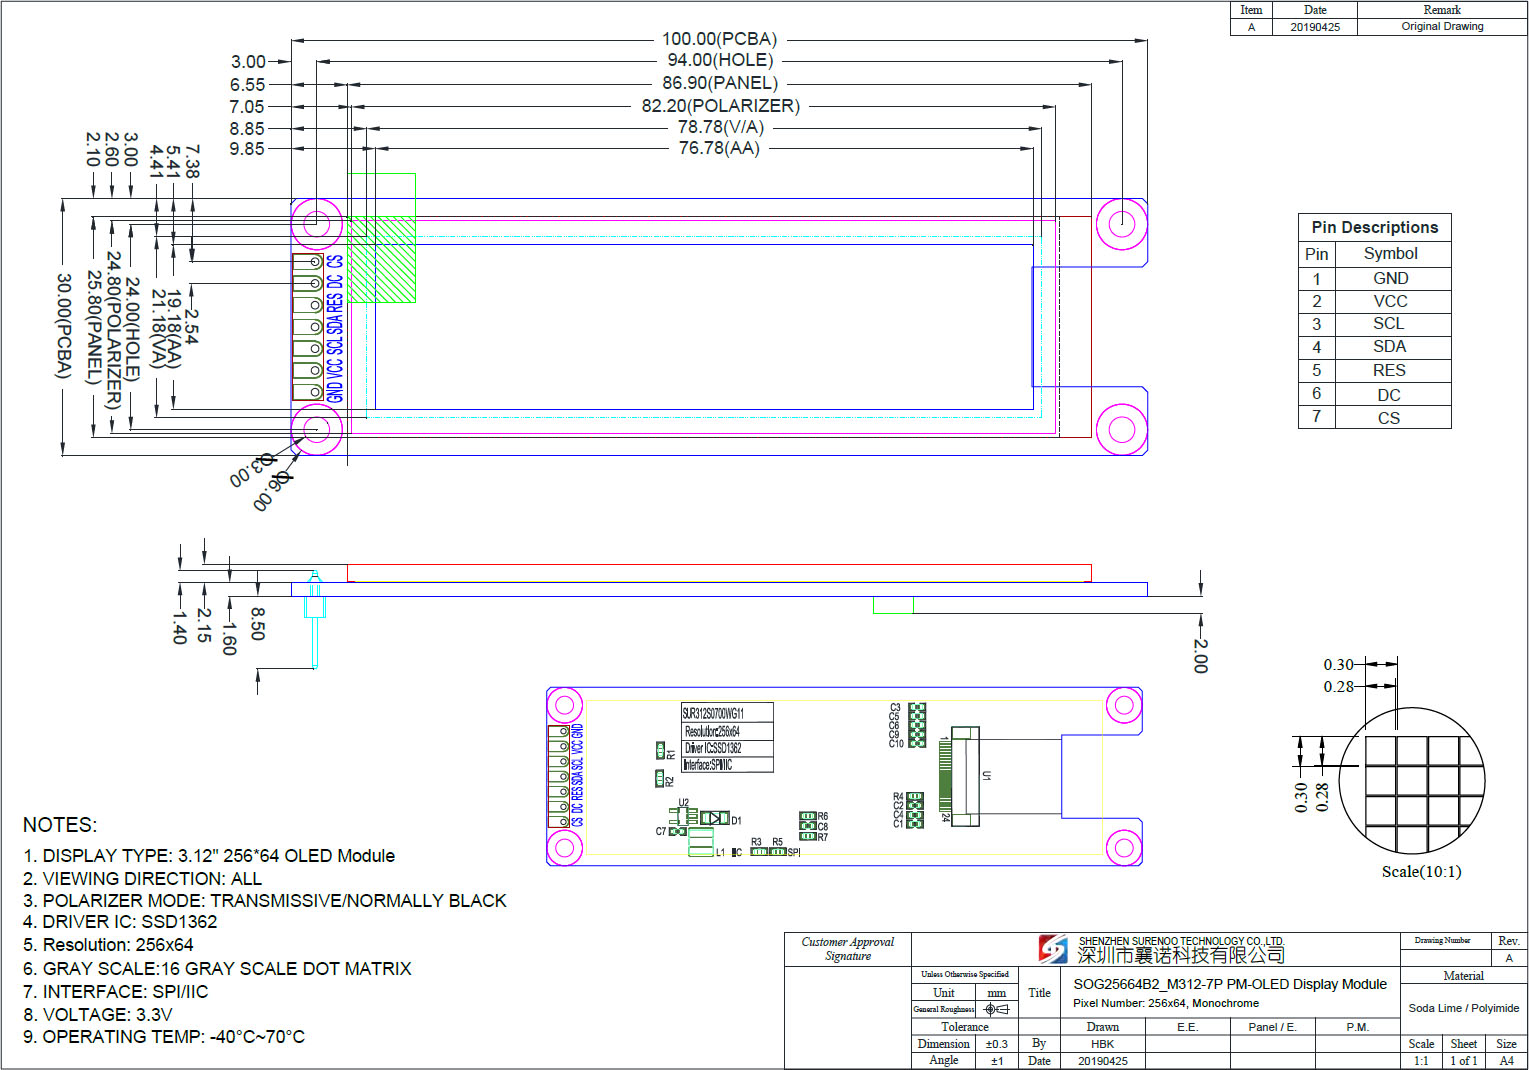This screenshot has width=1529, height=1070.
Task: Click the 30.00(PCBA) vertical dimension label
Action: click(x=63, y=326)
